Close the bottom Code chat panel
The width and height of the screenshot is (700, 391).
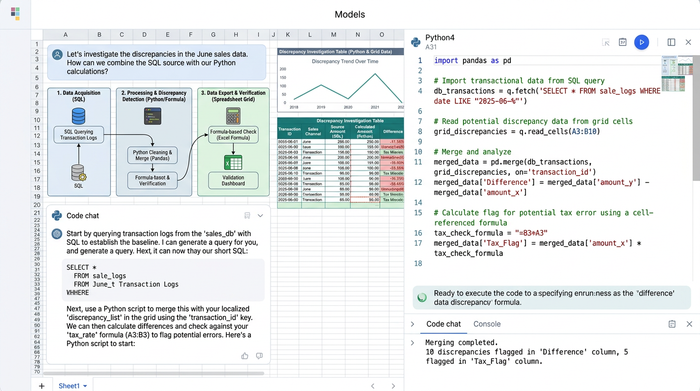[x=689, y=324]
